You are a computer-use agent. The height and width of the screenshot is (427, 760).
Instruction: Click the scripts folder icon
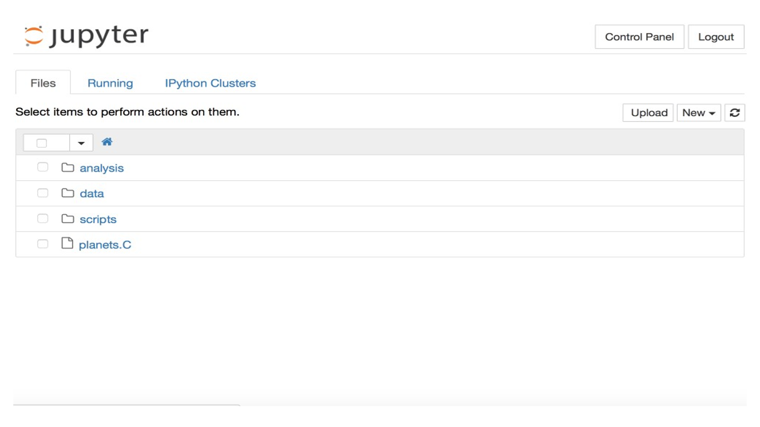[x=67, y=219]
